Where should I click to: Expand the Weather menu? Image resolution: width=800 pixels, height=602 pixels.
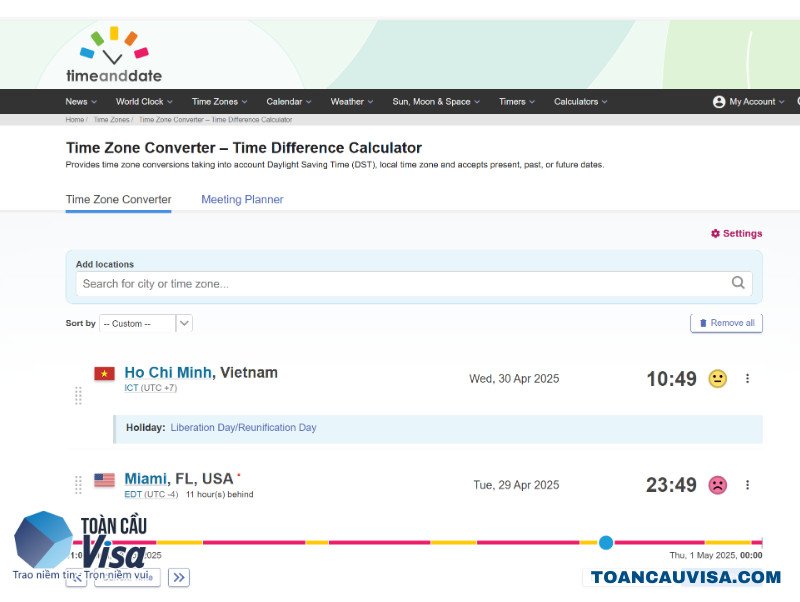pyautogui.click(x=352, y=102)
